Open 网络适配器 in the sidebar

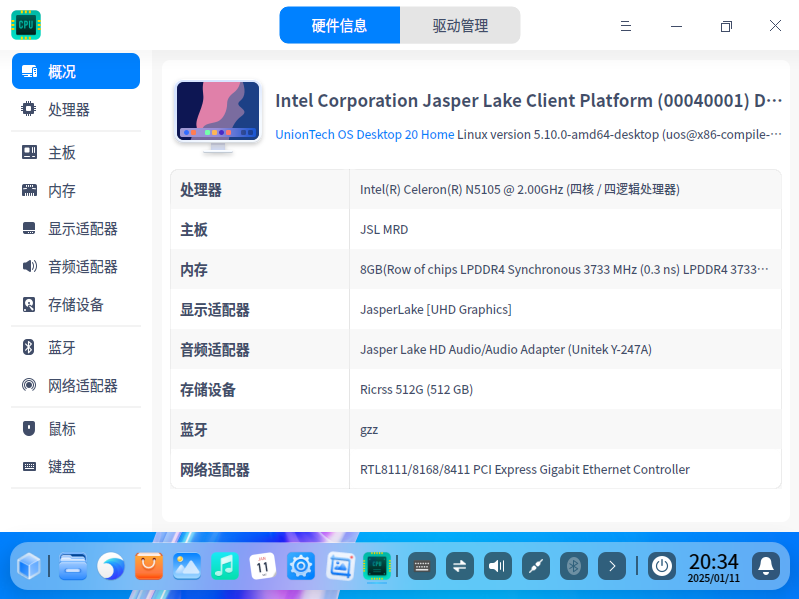[76, 386]
